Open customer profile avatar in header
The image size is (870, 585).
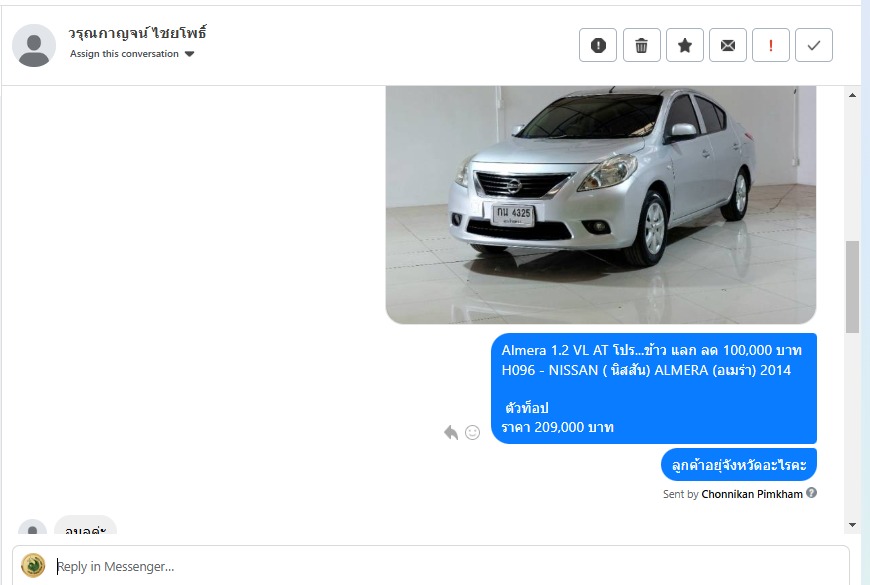click(x=34, y=46)
